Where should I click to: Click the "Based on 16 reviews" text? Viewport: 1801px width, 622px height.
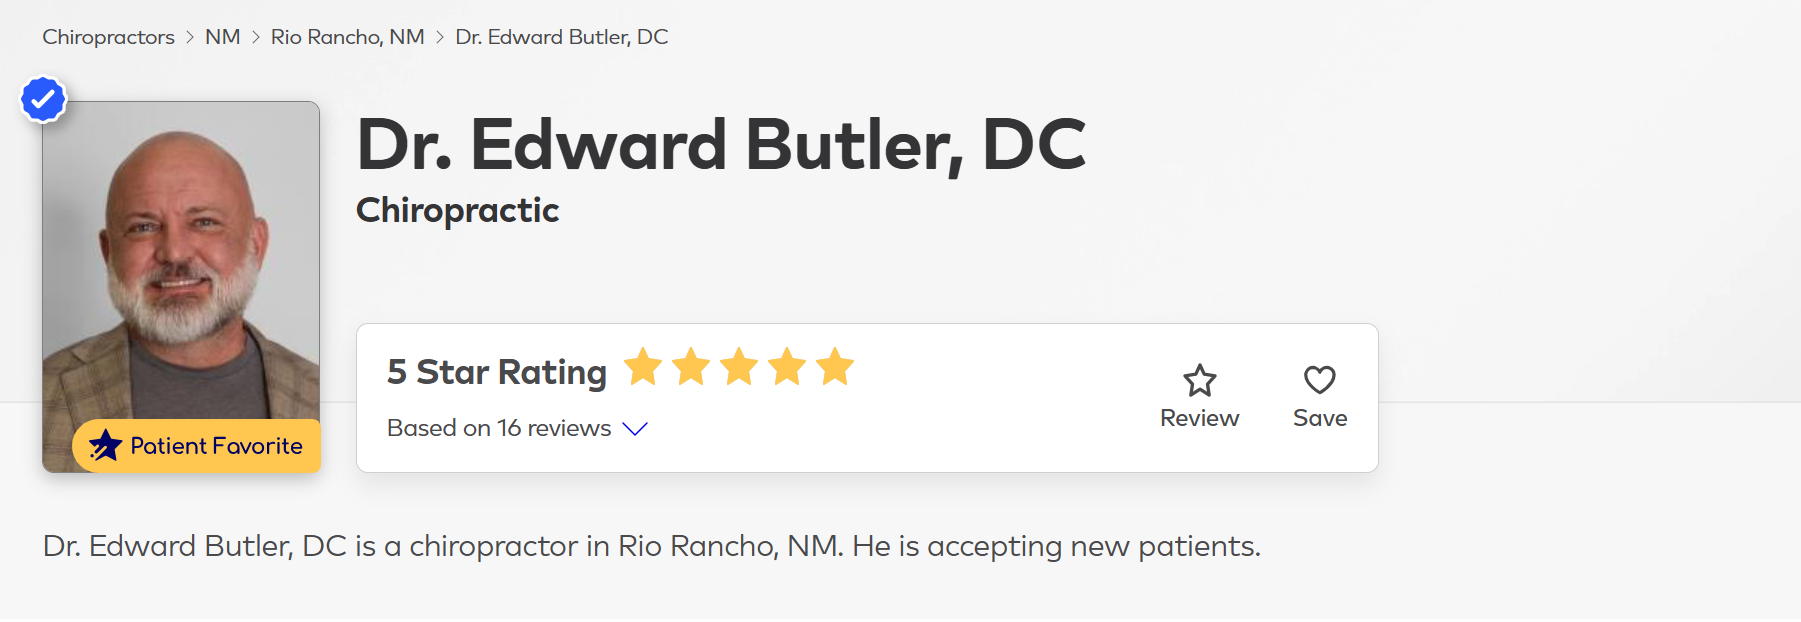pos(498,428)
